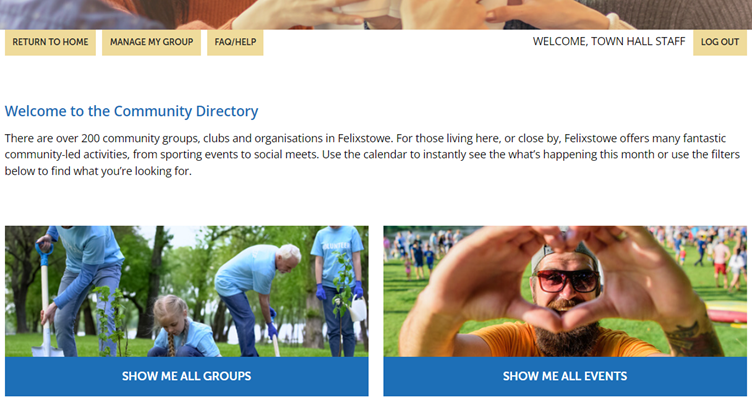This screenshot has width=752, height=418.
Task: Click Show Me All Groups banner button
Action: [x=187, y=376]
